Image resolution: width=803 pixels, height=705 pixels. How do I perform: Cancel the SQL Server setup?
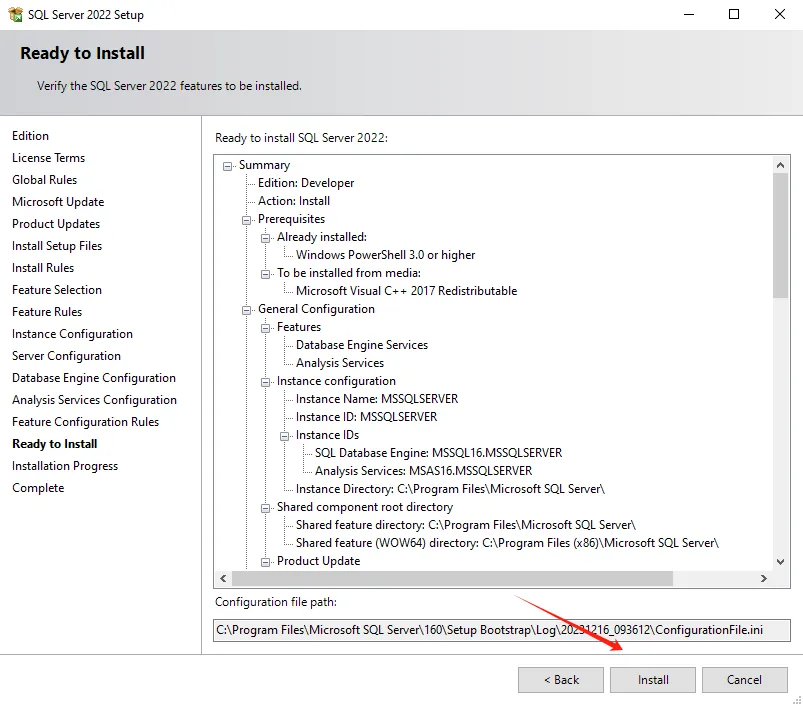coord(745,680)
